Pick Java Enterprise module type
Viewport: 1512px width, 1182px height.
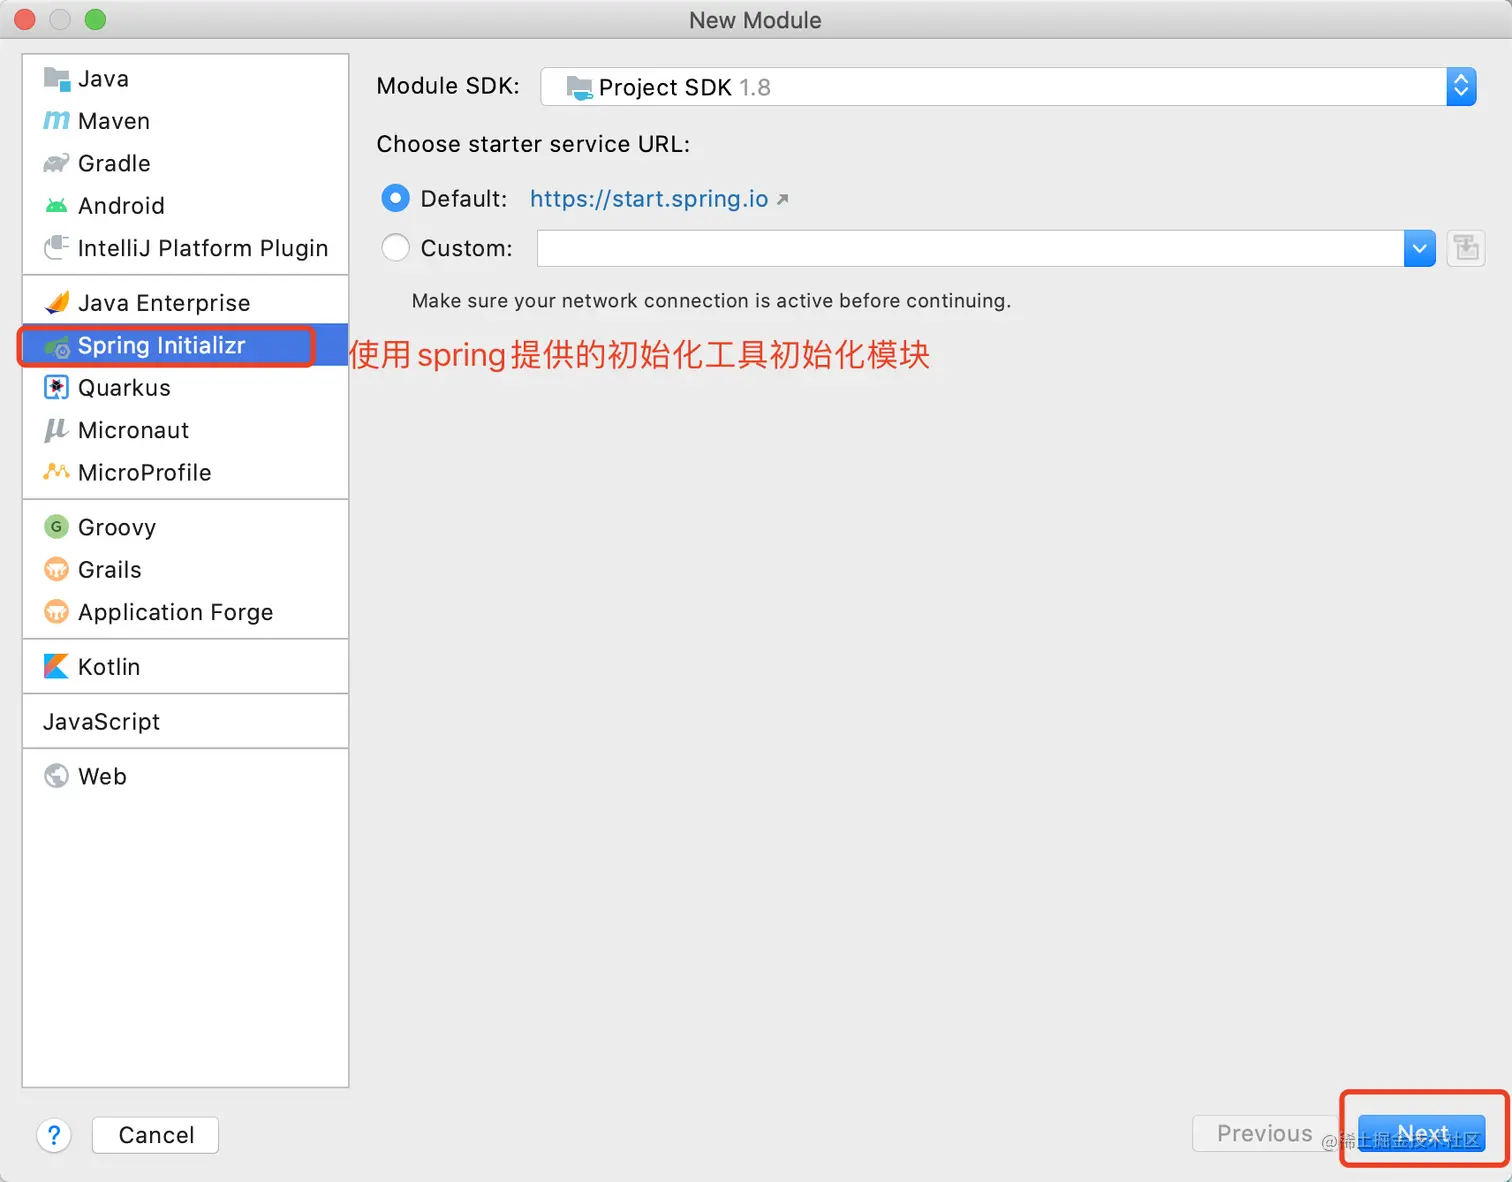tap(185, 302)
